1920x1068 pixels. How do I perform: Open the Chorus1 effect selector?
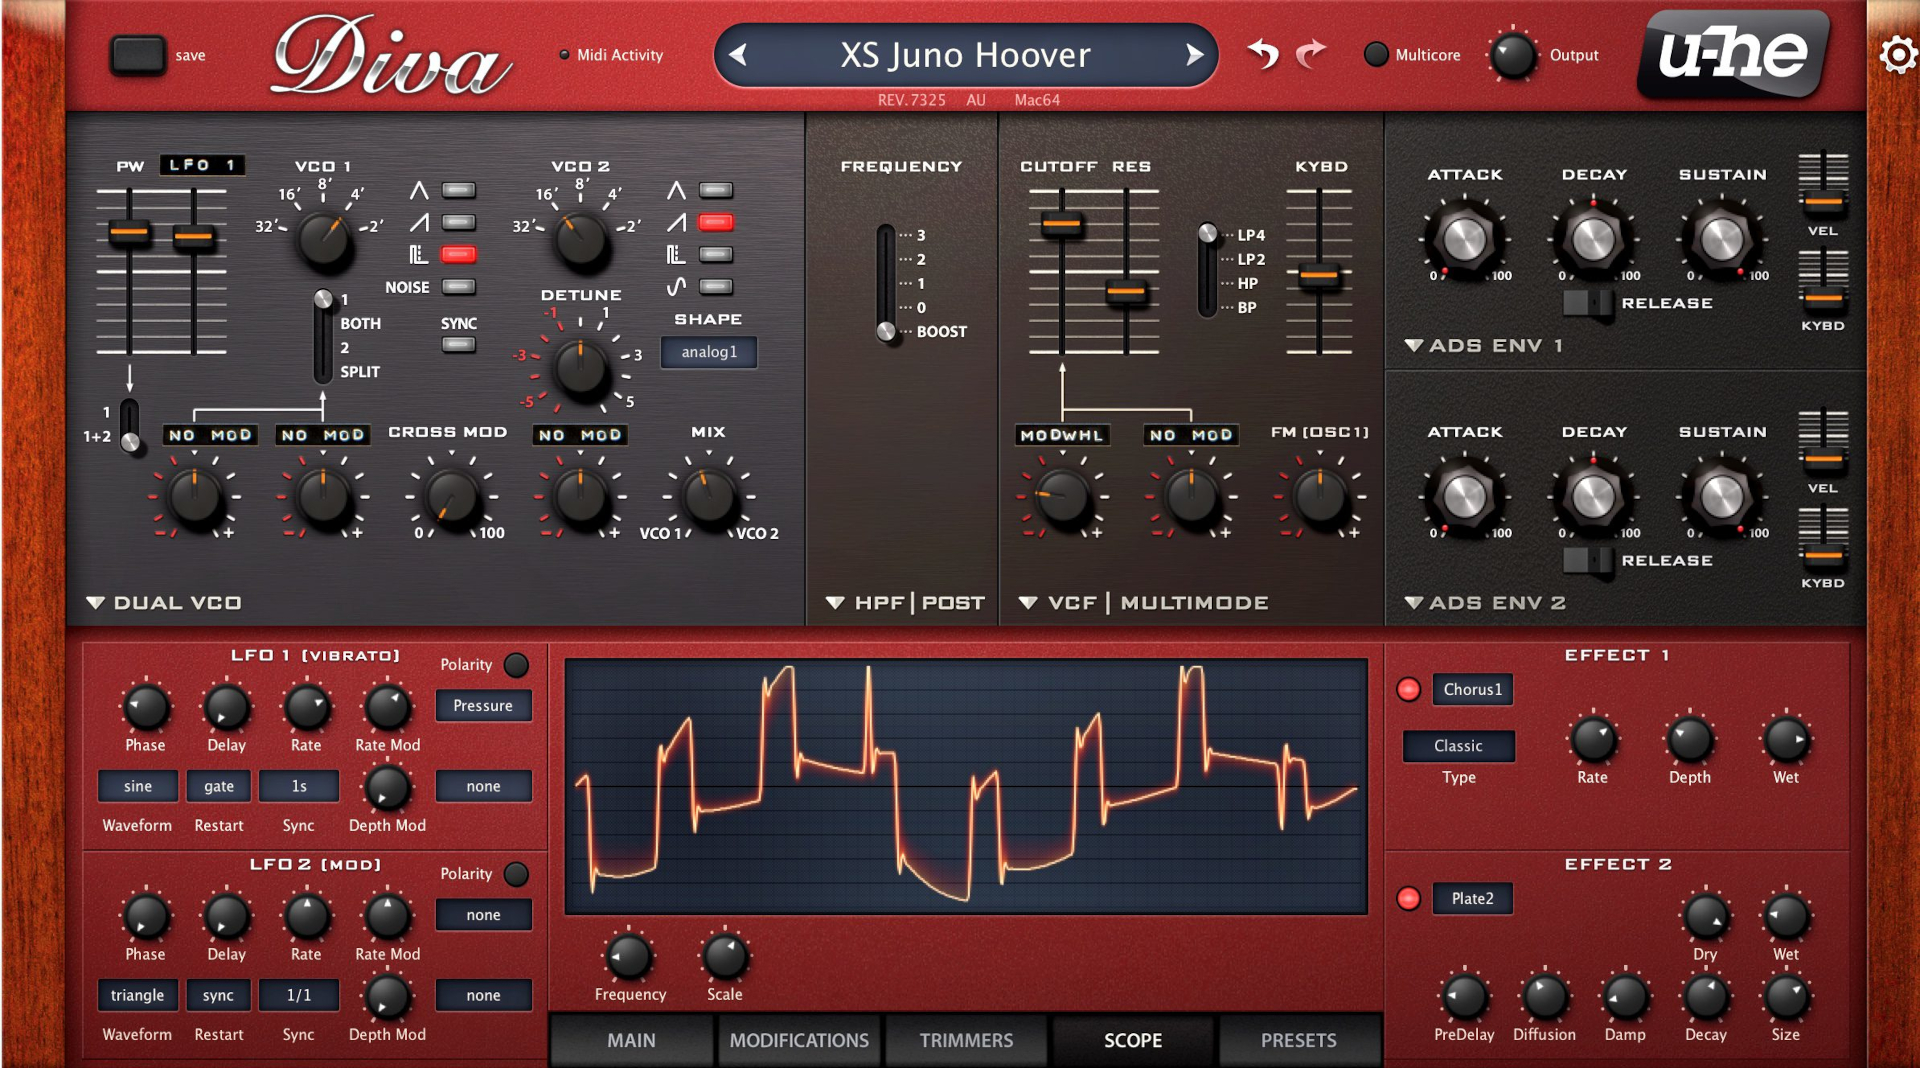[x=1472, y=689]
